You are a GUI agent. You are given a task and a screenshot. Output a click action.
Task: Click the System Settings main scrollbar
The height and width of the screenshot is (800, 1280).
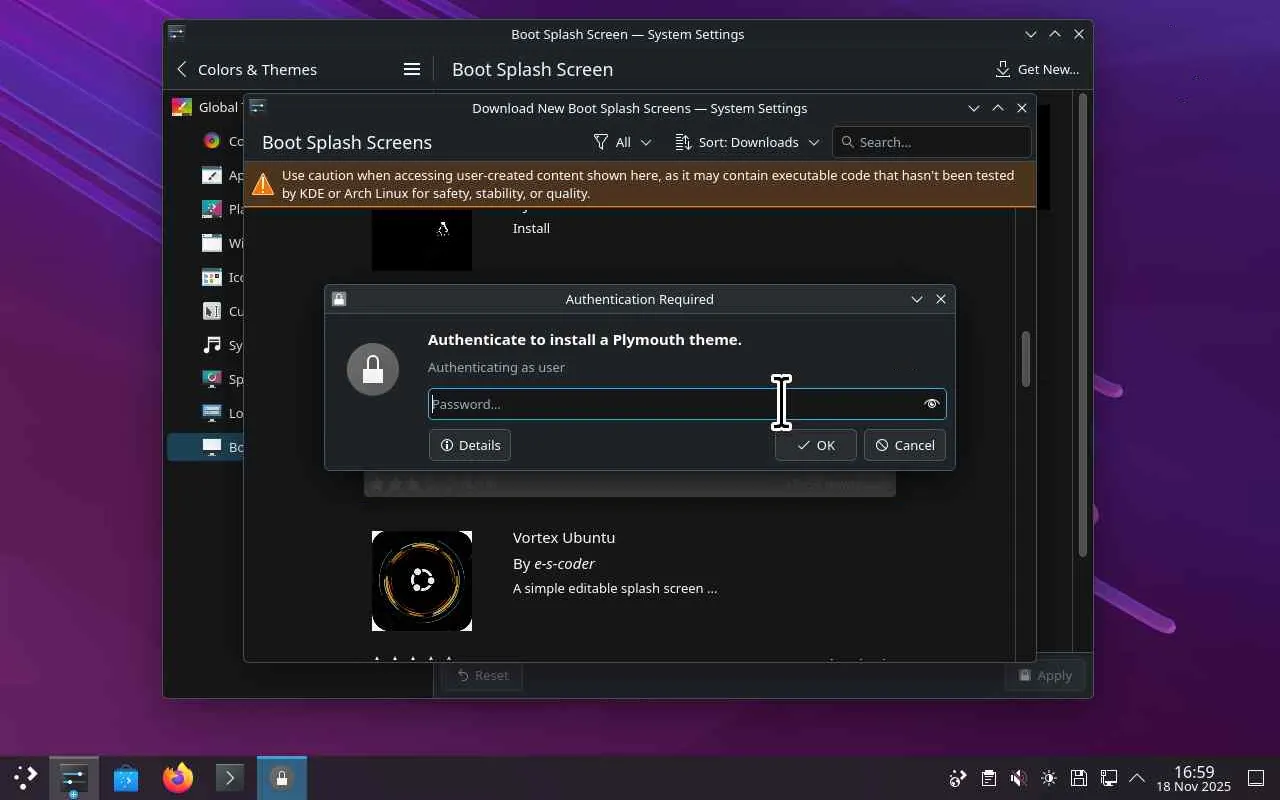pos(1082,325)
